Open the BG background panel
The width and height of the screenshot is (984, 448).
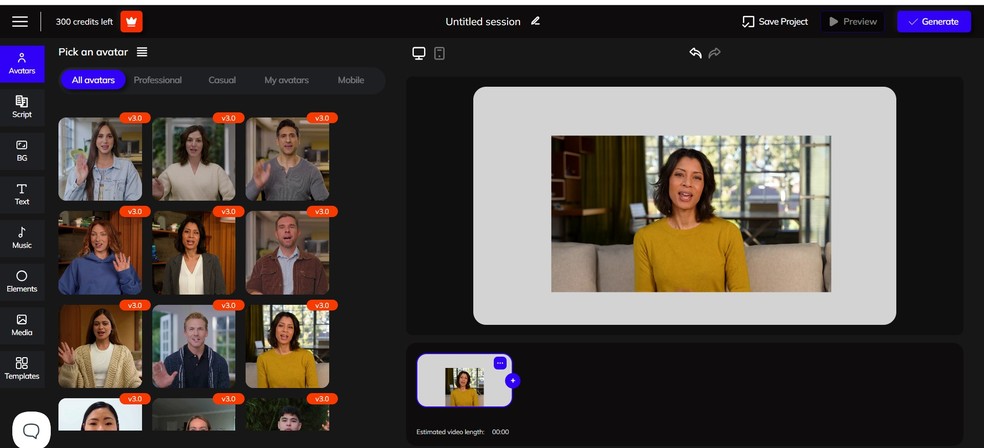point(22,149)
